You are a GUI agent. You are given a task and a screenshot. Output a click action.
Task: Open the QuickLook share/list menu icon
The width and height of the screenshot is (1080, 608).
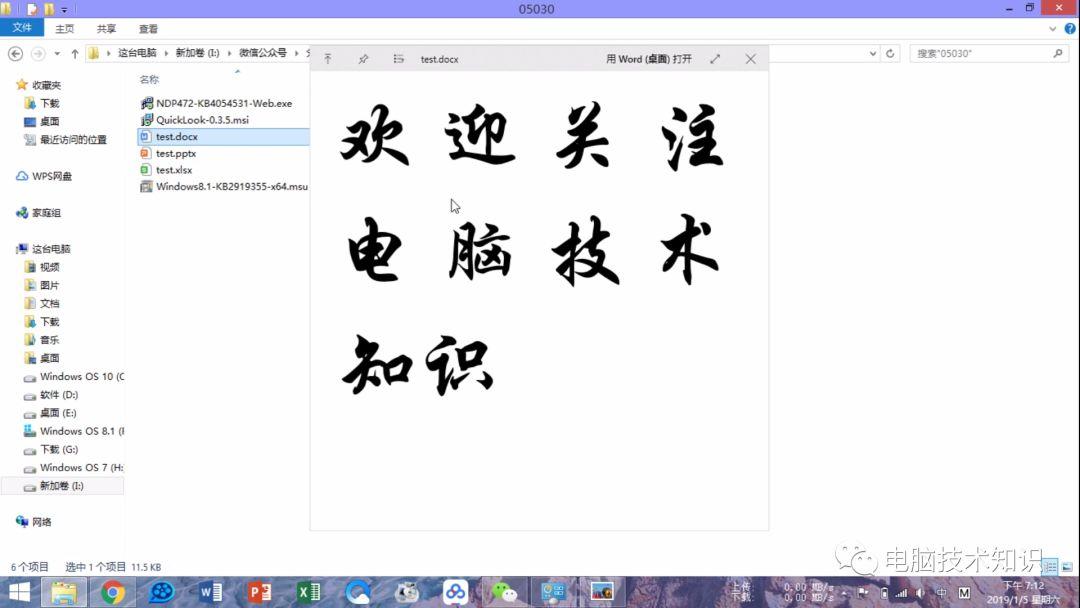point(399,59)
